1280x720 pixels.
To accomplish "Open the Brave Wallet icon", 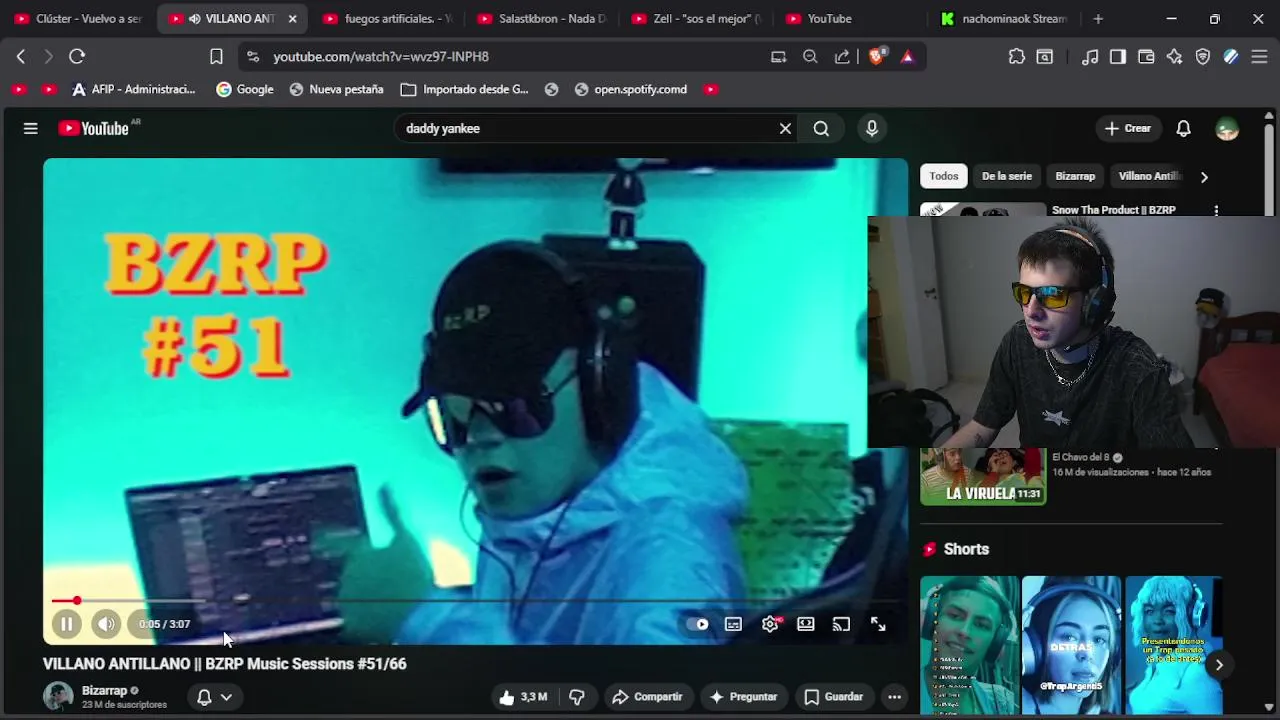I will point(1146,57).
